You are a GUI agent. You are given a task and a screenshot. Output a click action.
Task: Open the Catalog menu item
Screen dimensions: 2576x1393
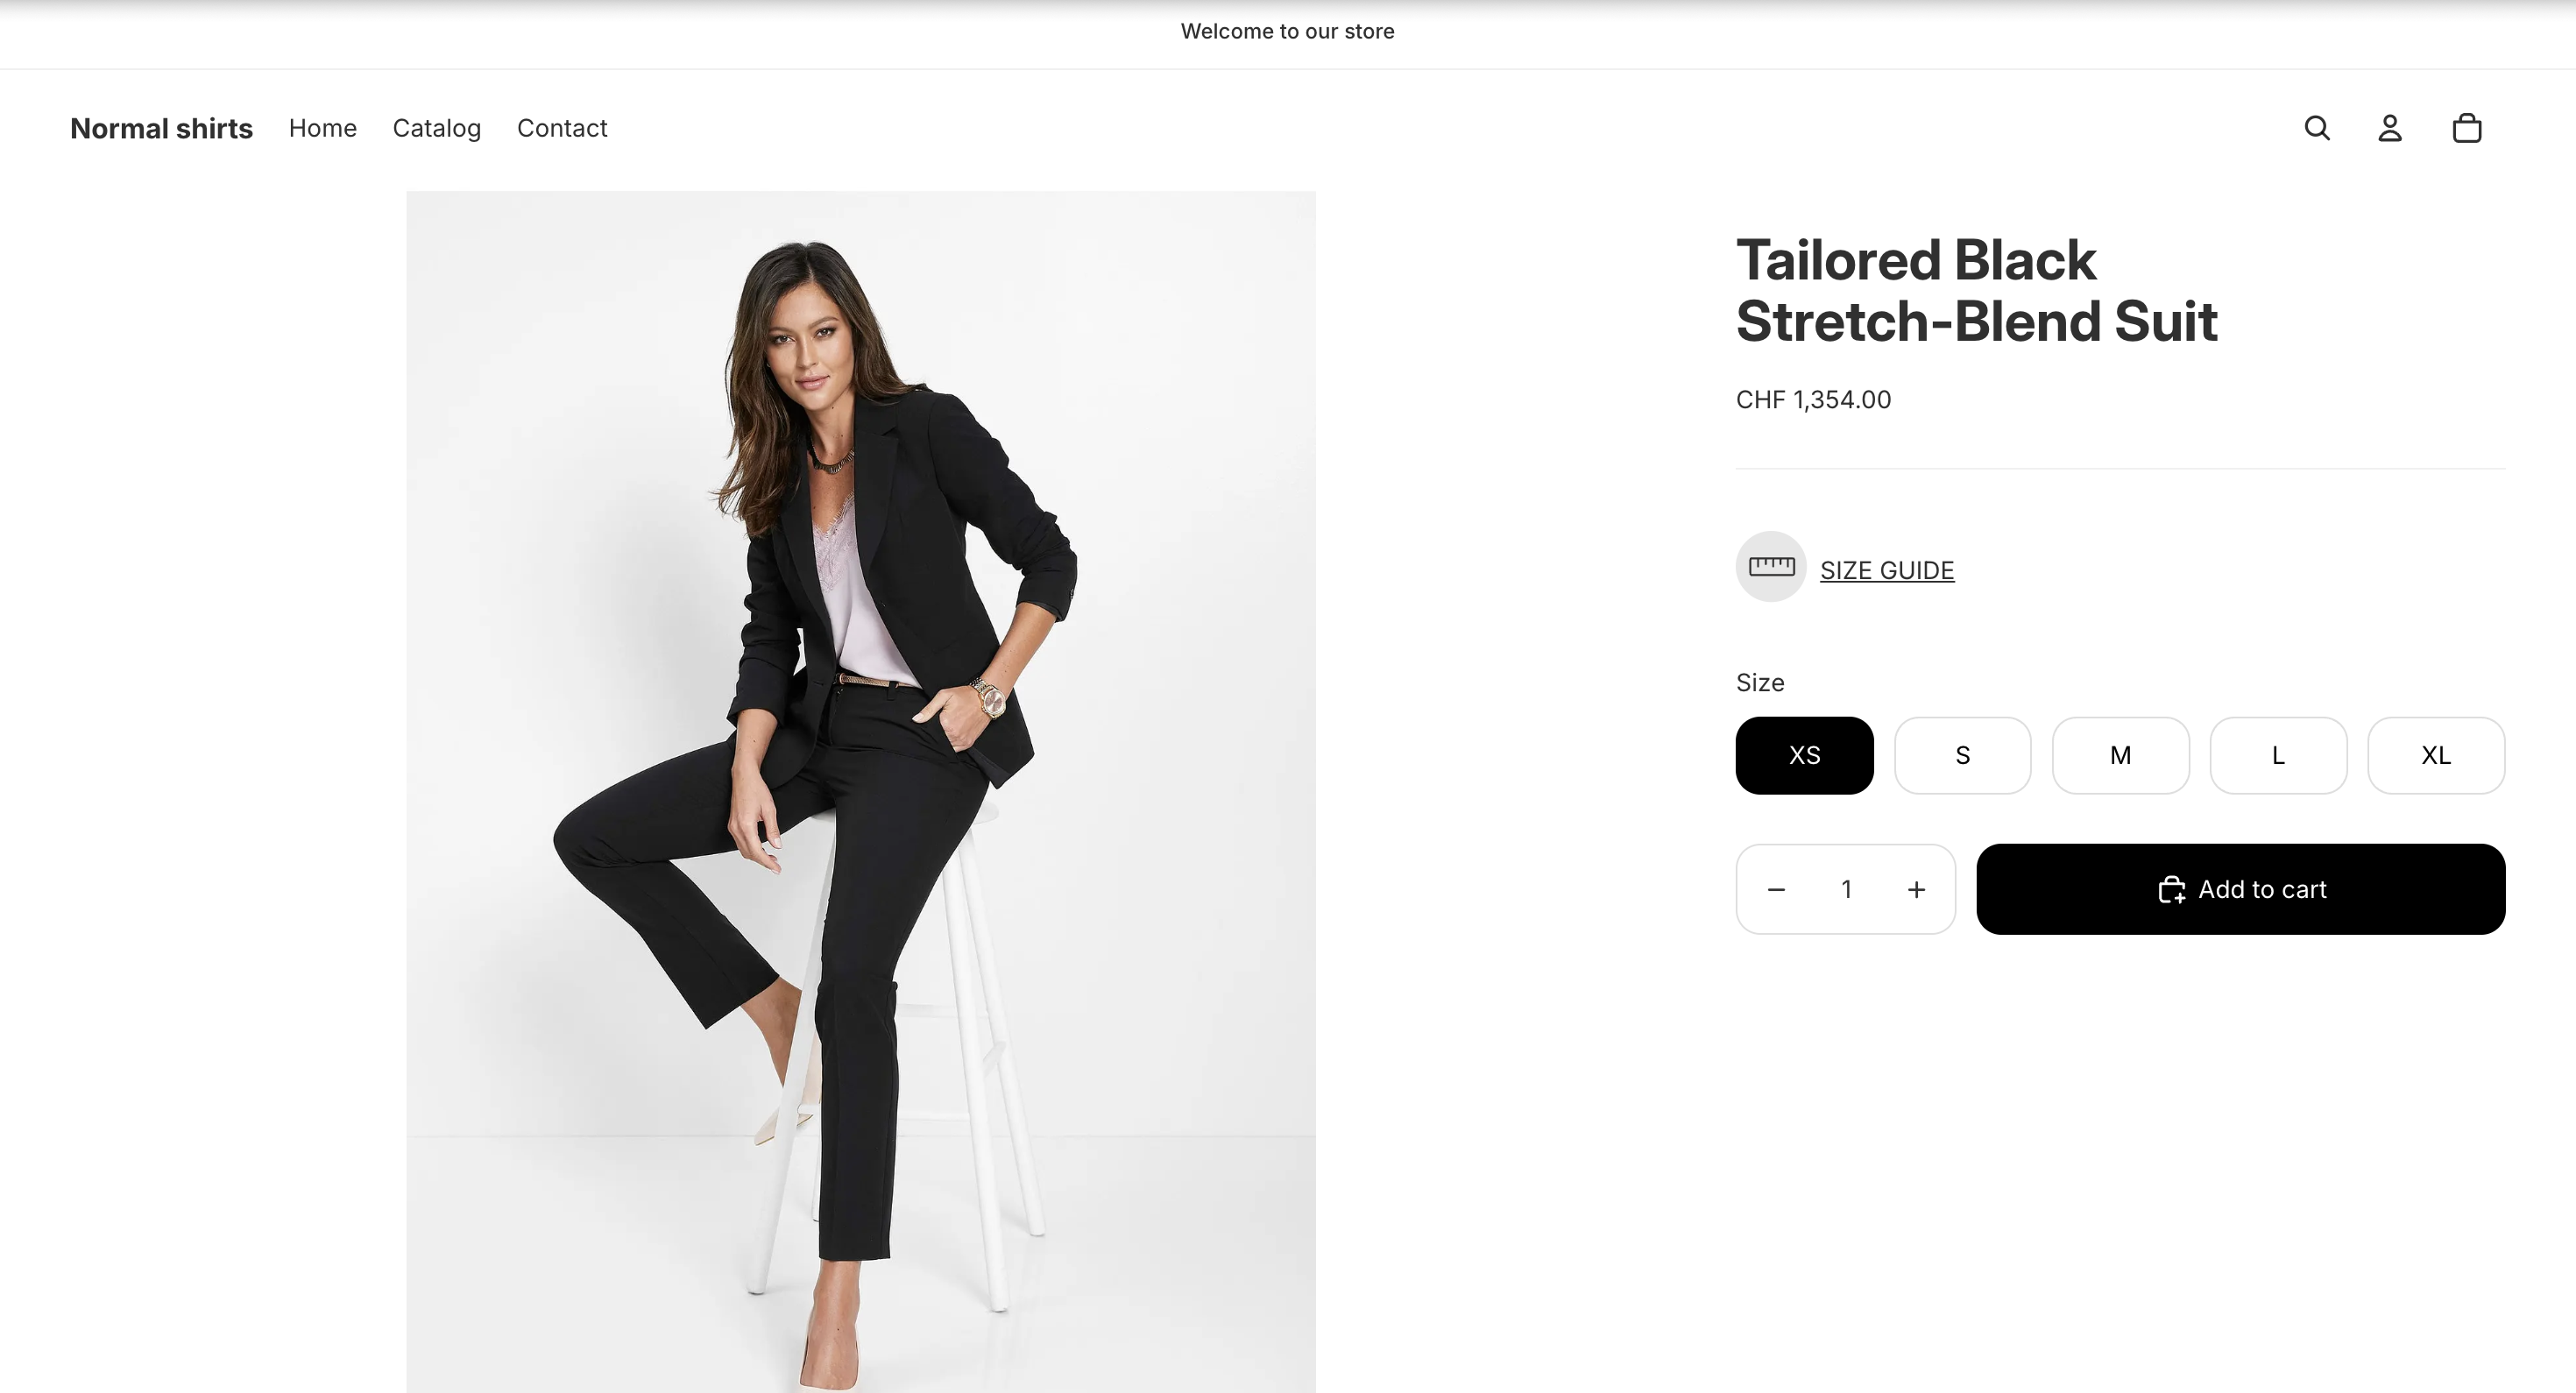coord(436,128)
